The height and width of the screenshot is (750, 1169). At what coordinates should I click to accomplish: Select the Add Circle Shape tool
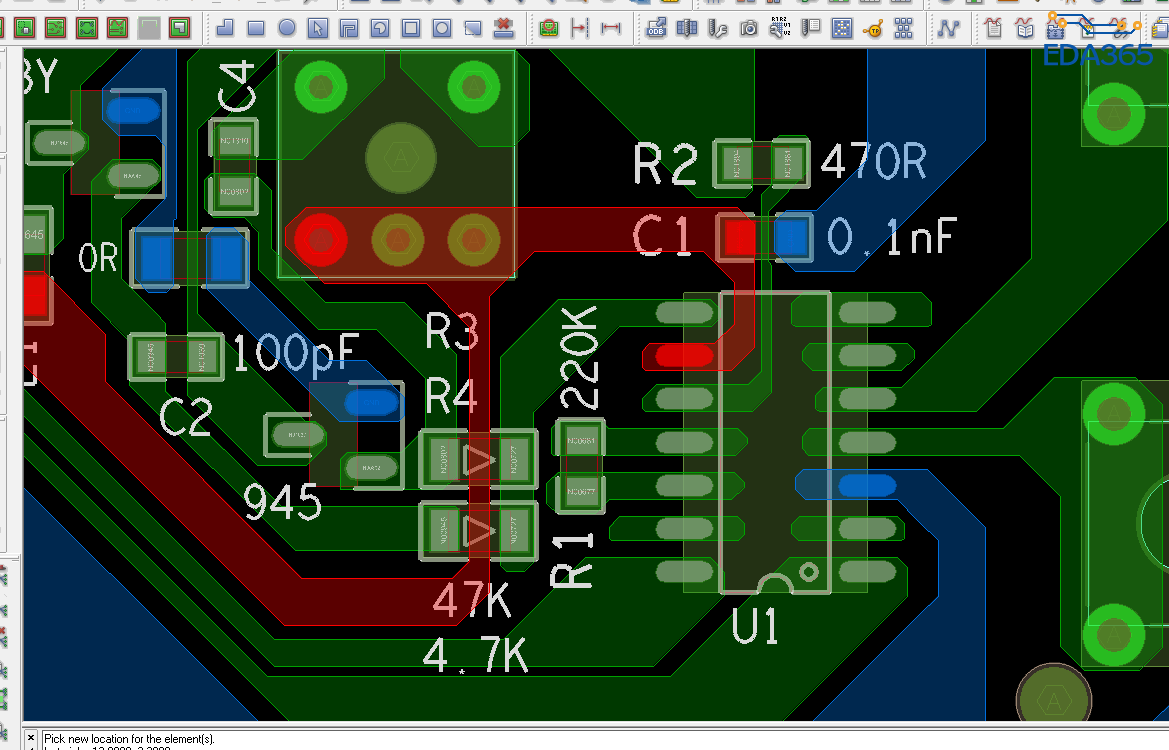tap(286, 28)
